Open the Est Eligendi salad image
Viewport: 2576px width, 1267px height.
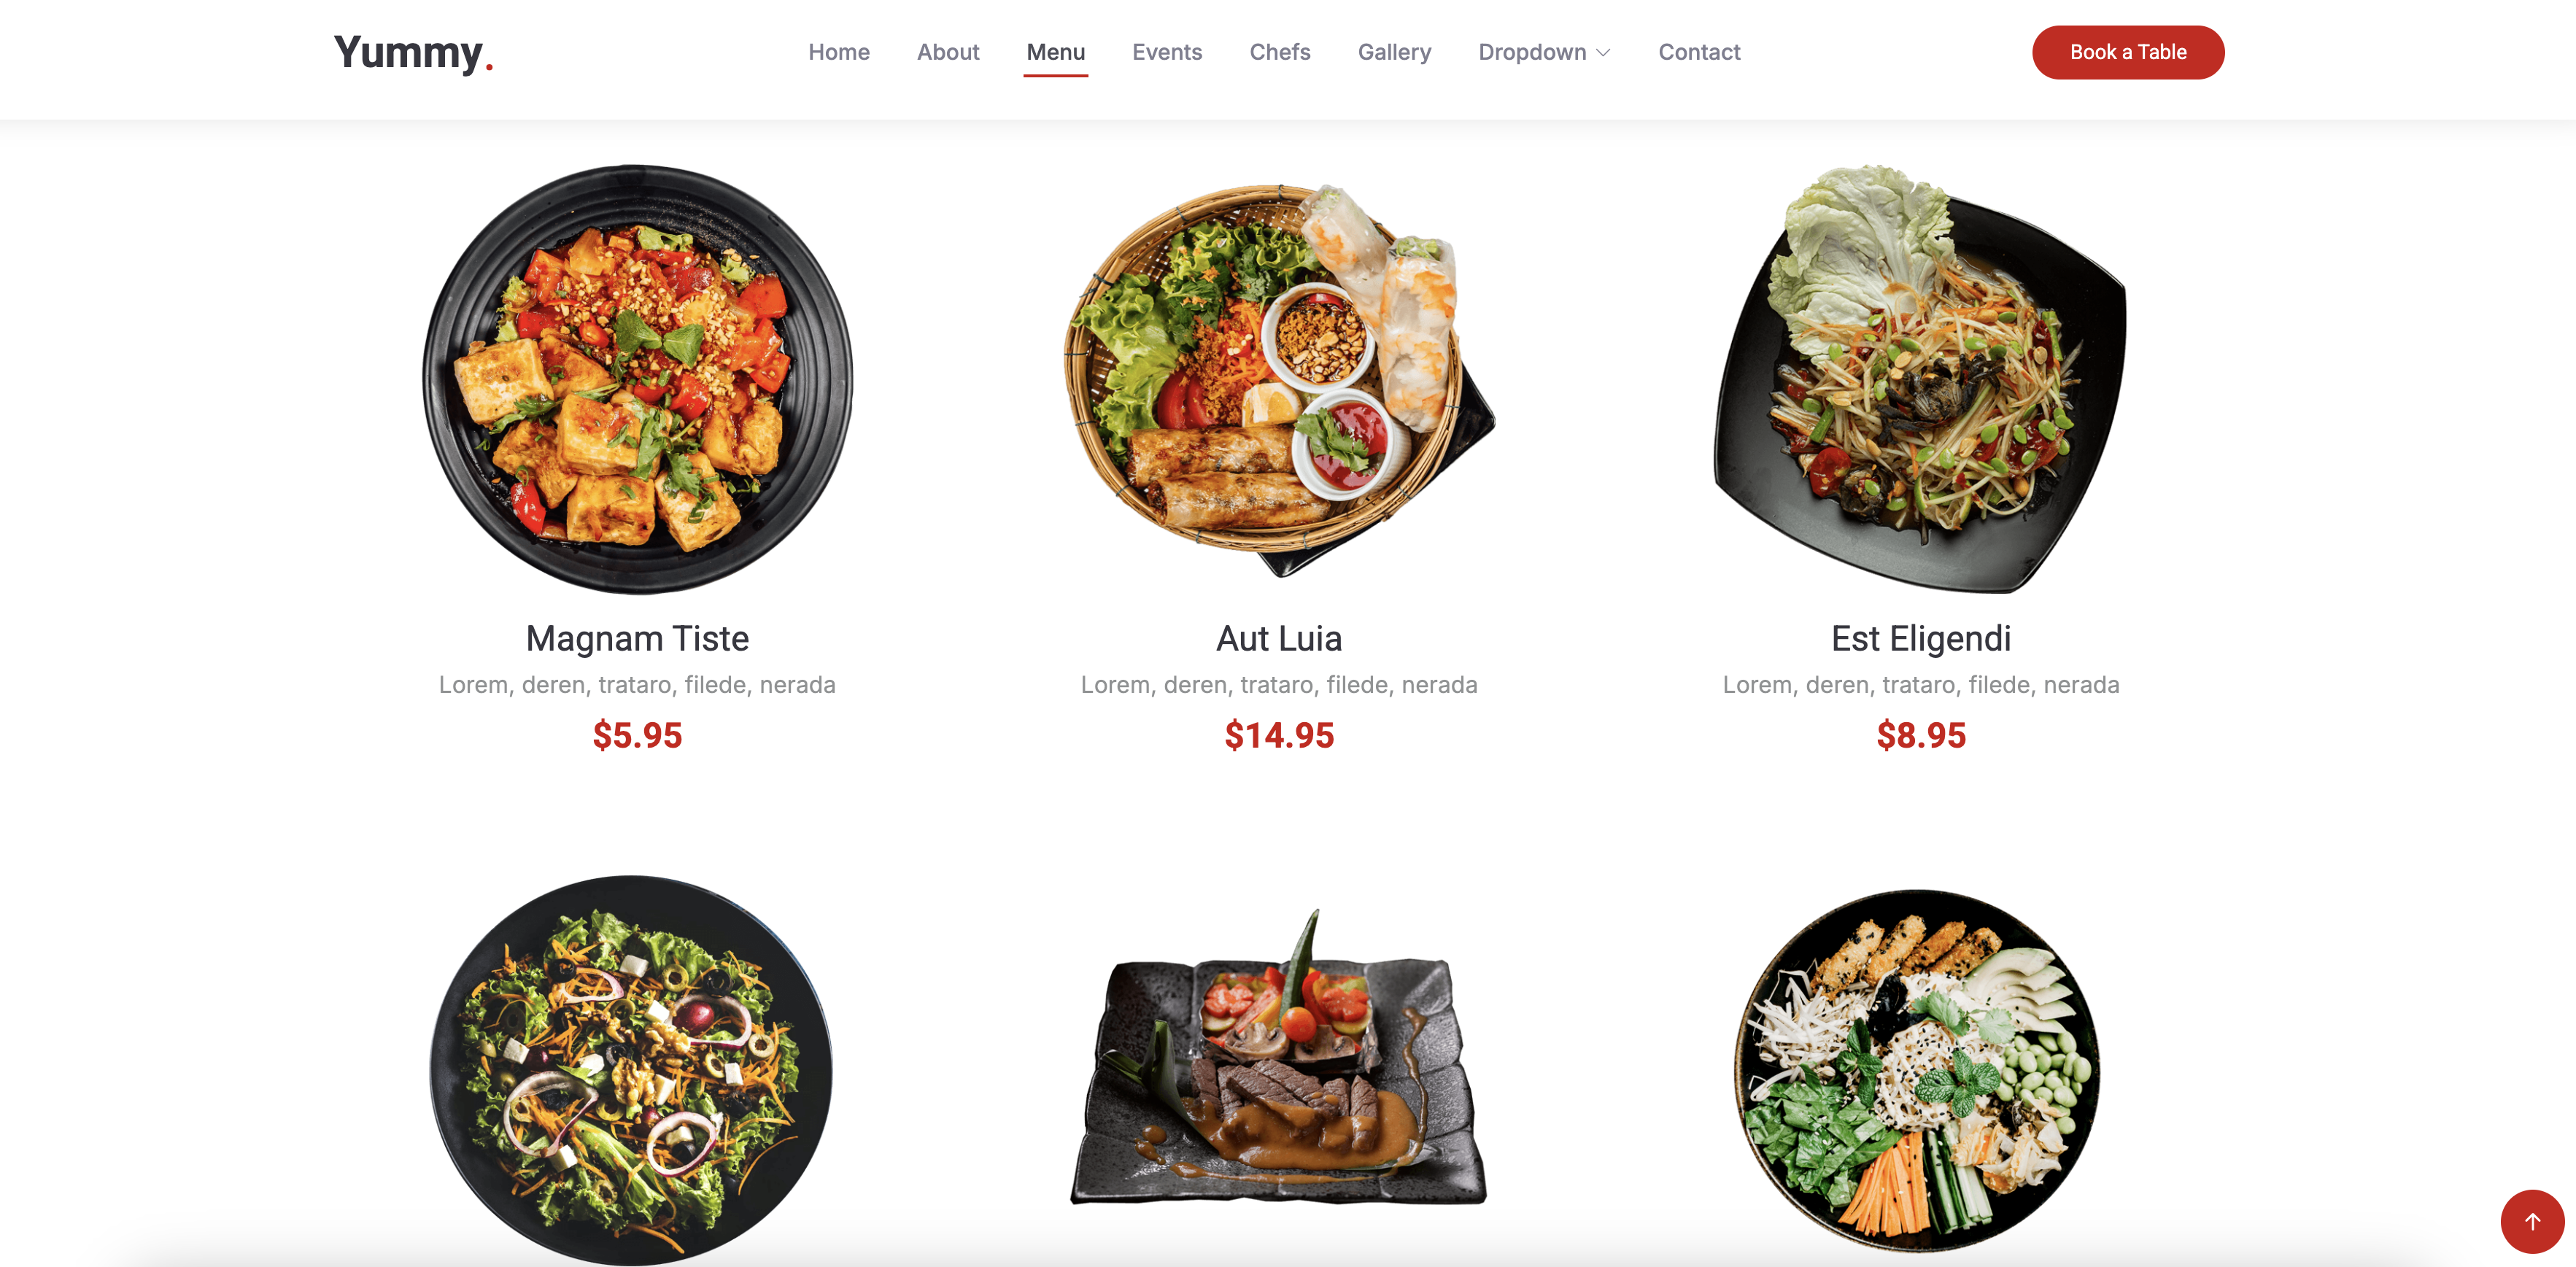tap(1920, 379)
